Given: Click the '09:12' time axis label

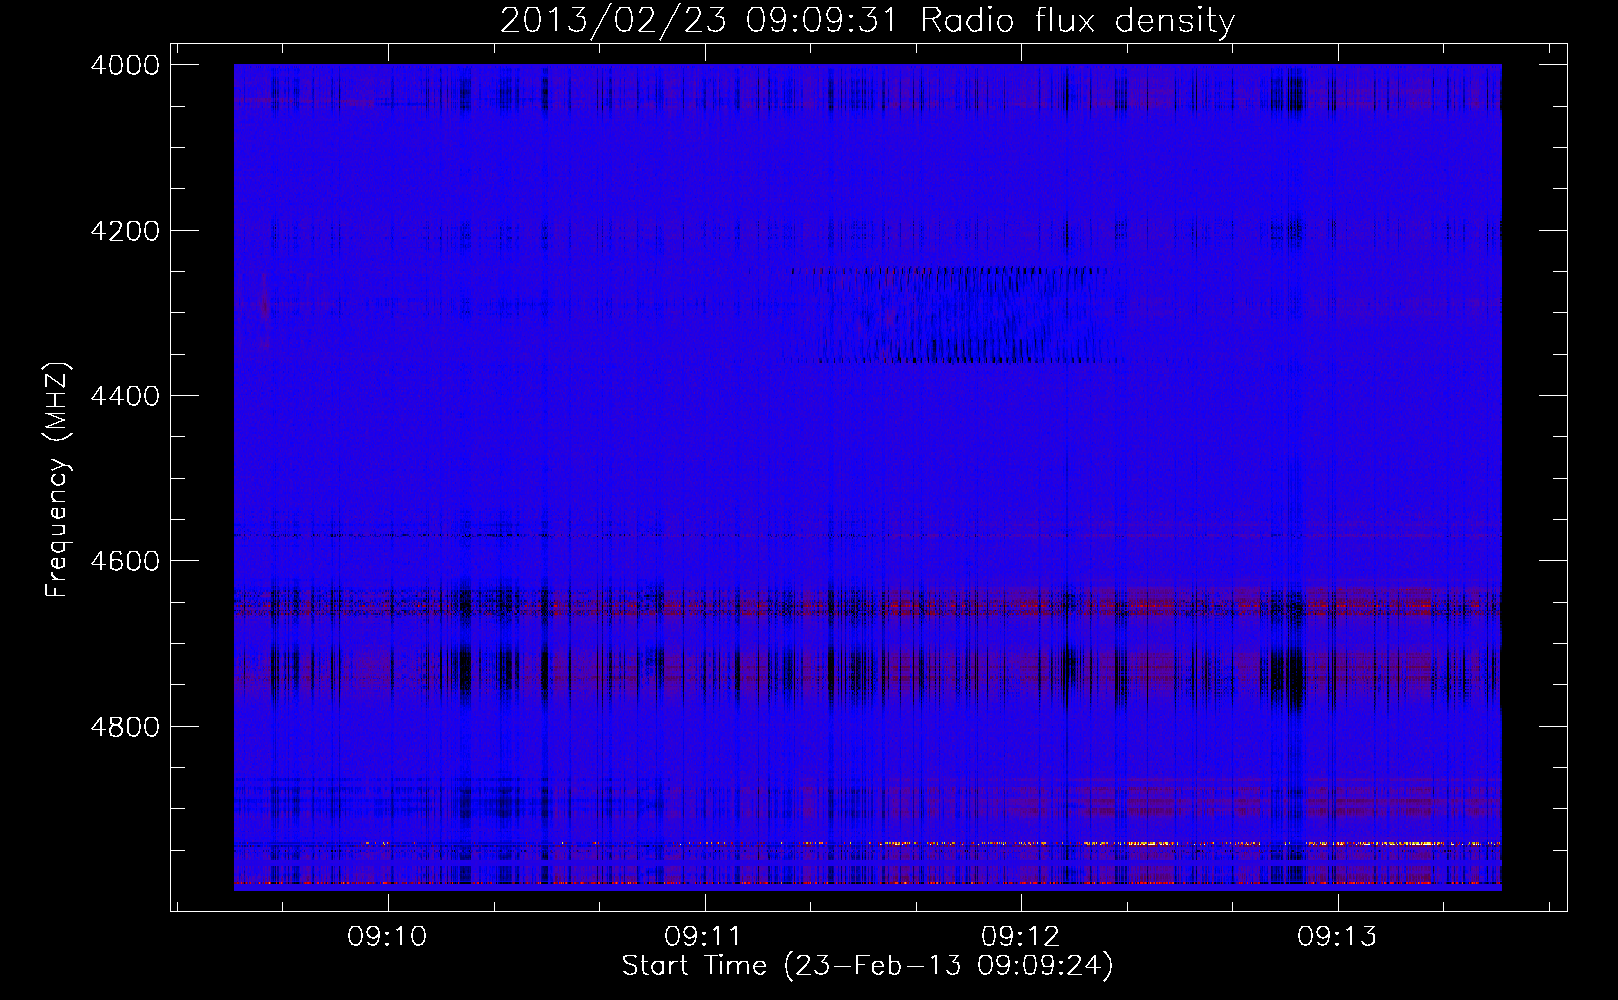Looking at the screenshot, I should point(1020,937).
